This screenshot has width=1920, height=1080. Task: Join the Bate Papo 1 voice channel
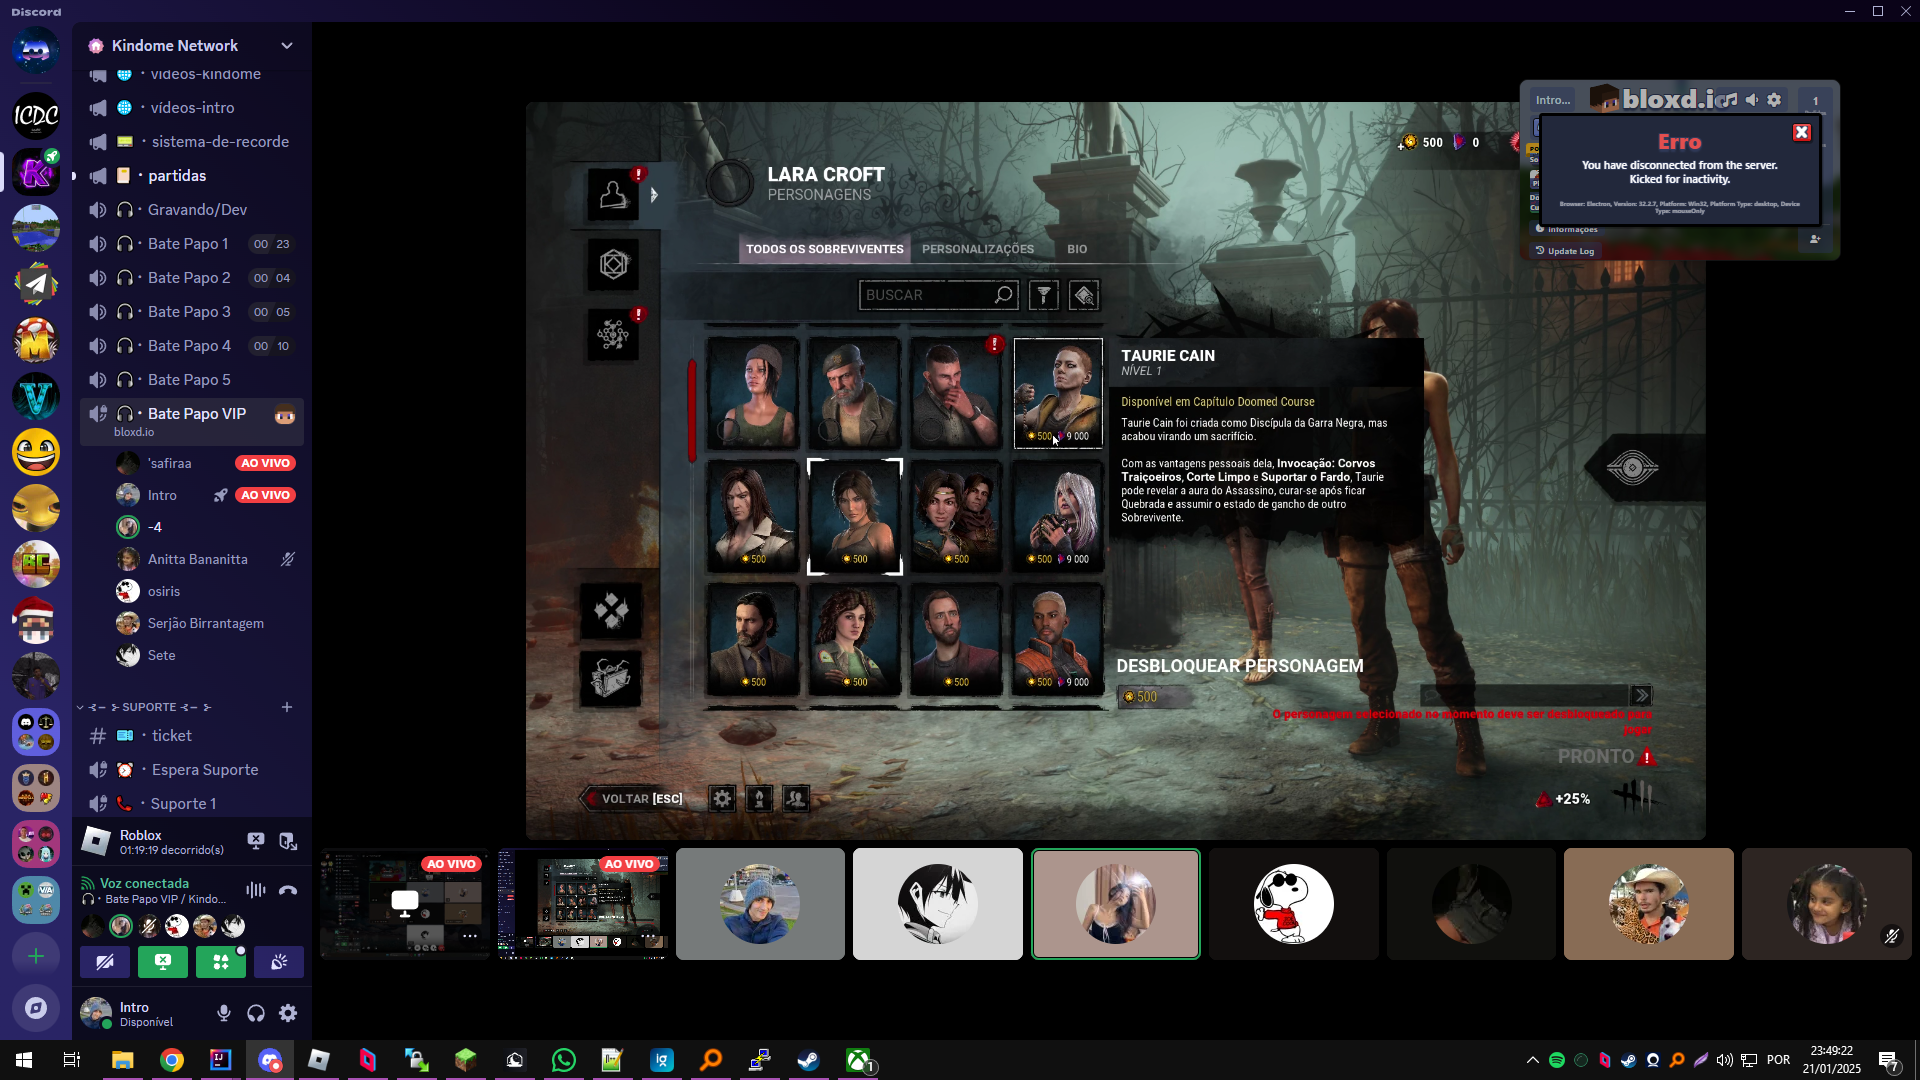point(191,244)
